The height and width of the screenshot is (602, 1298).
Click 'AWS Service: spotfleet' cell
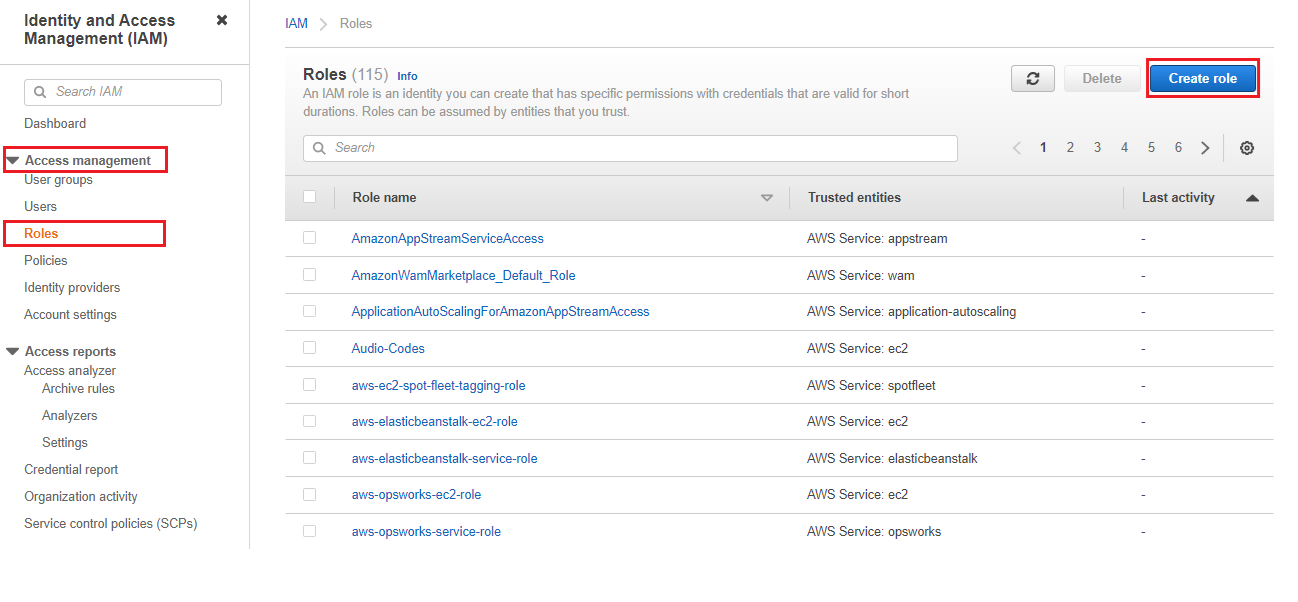(x=871, y=386)
